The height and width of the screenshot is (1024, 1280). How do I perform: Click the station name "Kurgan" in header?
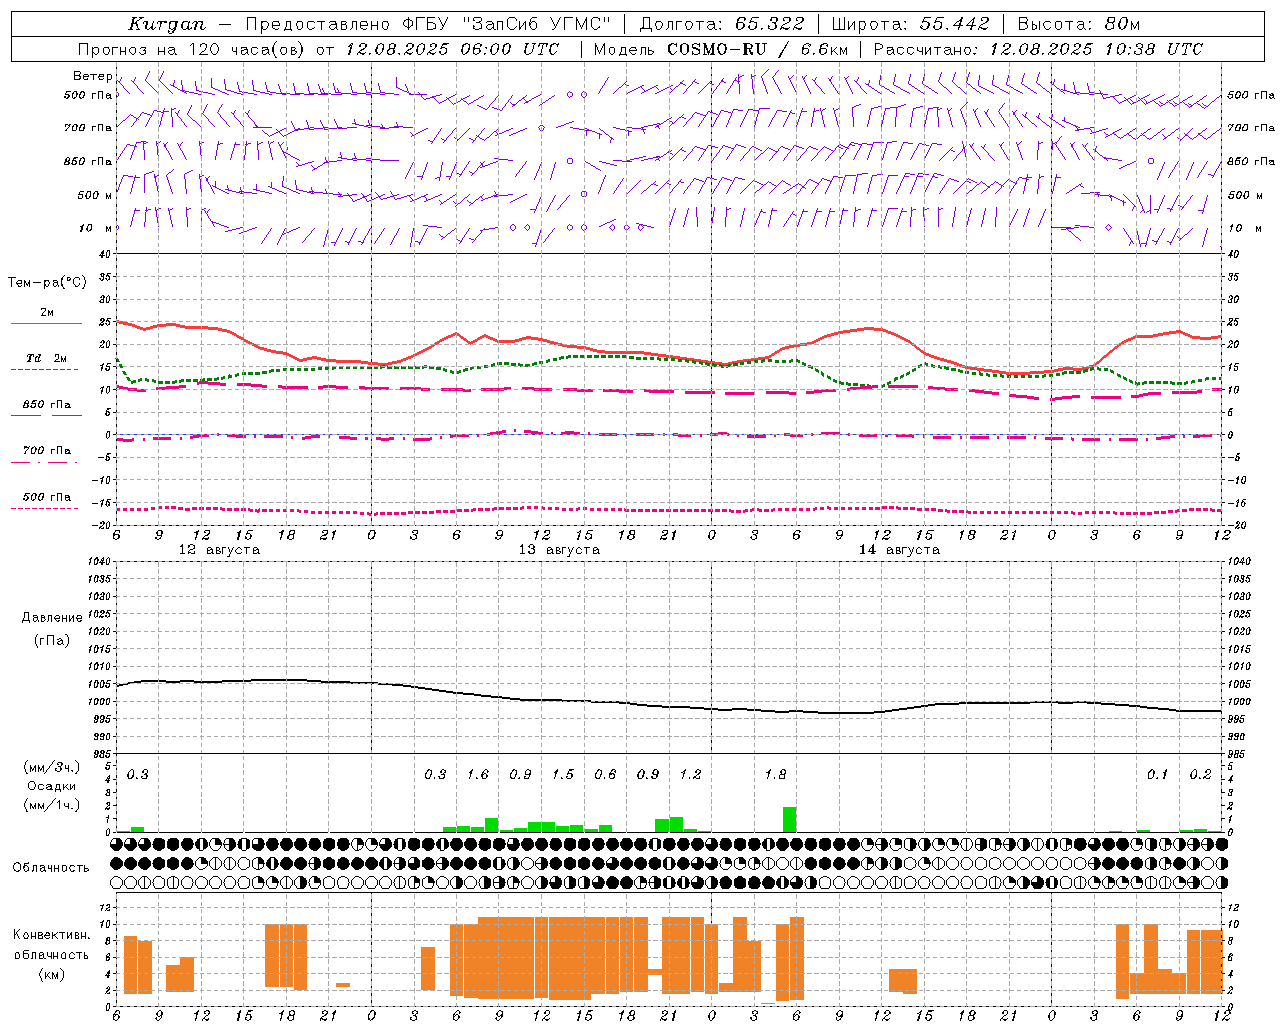pos(166,24)
